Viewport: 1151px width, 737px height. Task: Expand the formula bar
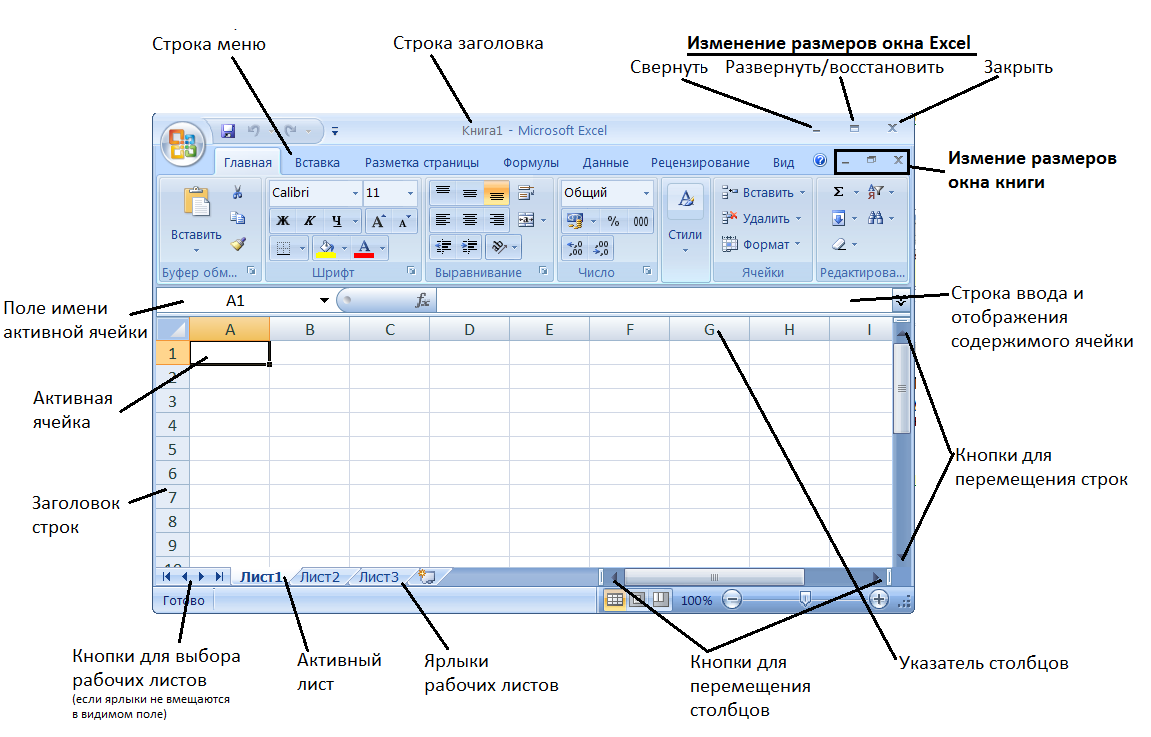tap(901, 300)
